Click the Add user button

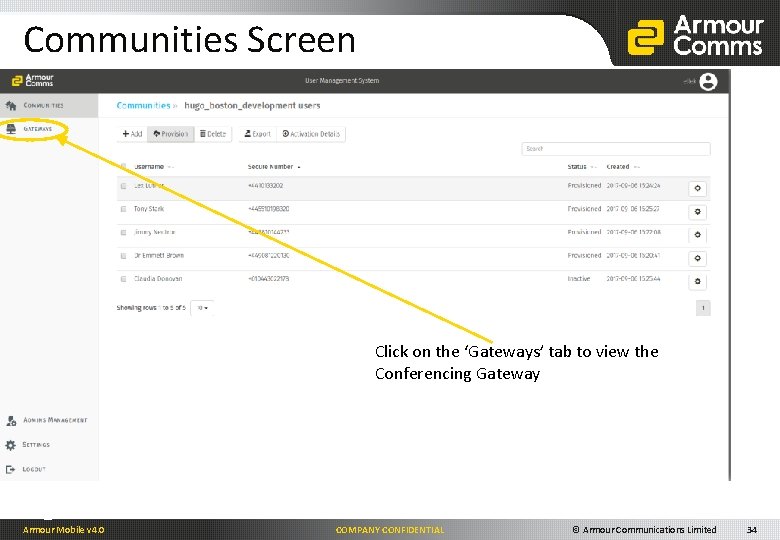132,134
